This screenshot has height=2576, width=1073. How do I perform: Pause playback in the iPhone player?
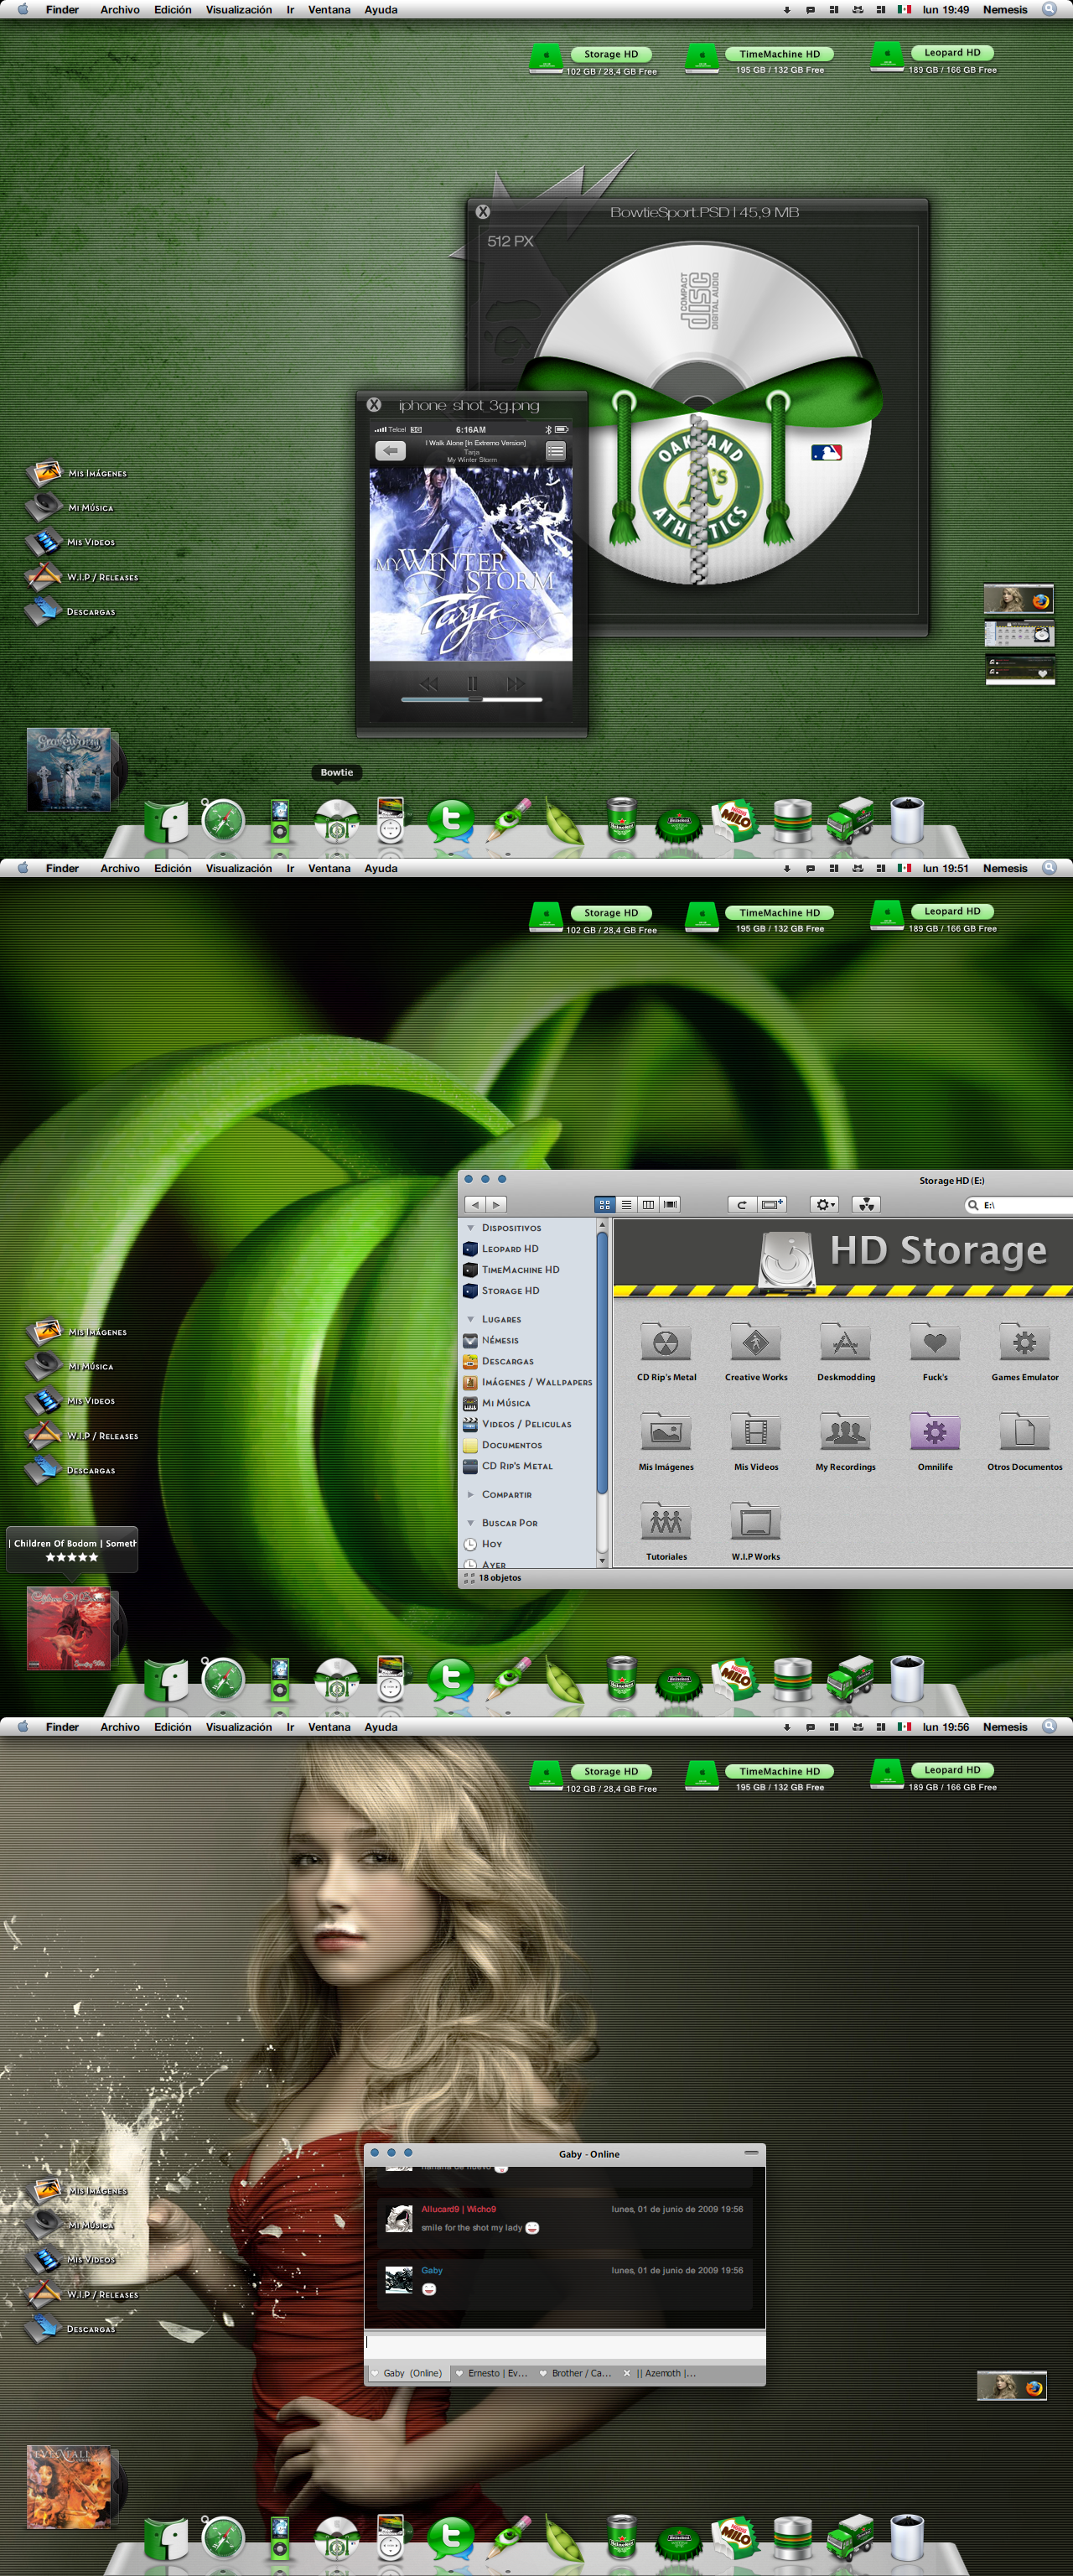click(472, 684)
